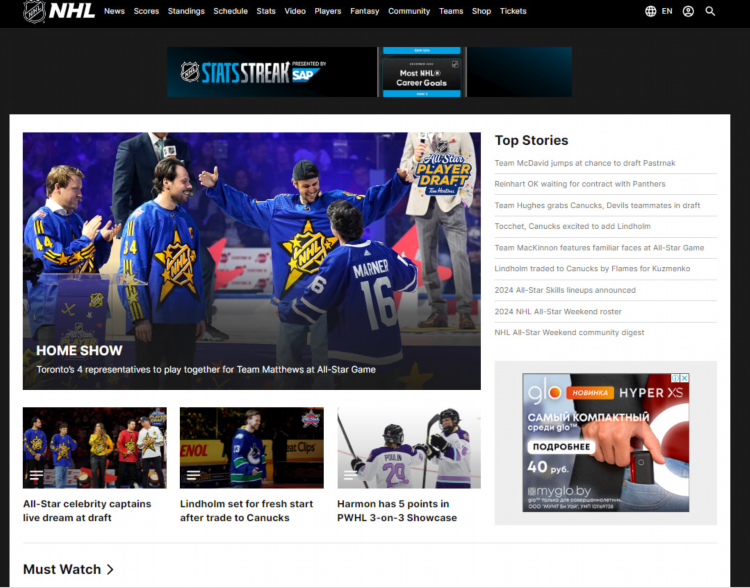The height and width of the screenshot is (588, 750).
Task: Click the NHL shield logo
Action: click(34, 11)
